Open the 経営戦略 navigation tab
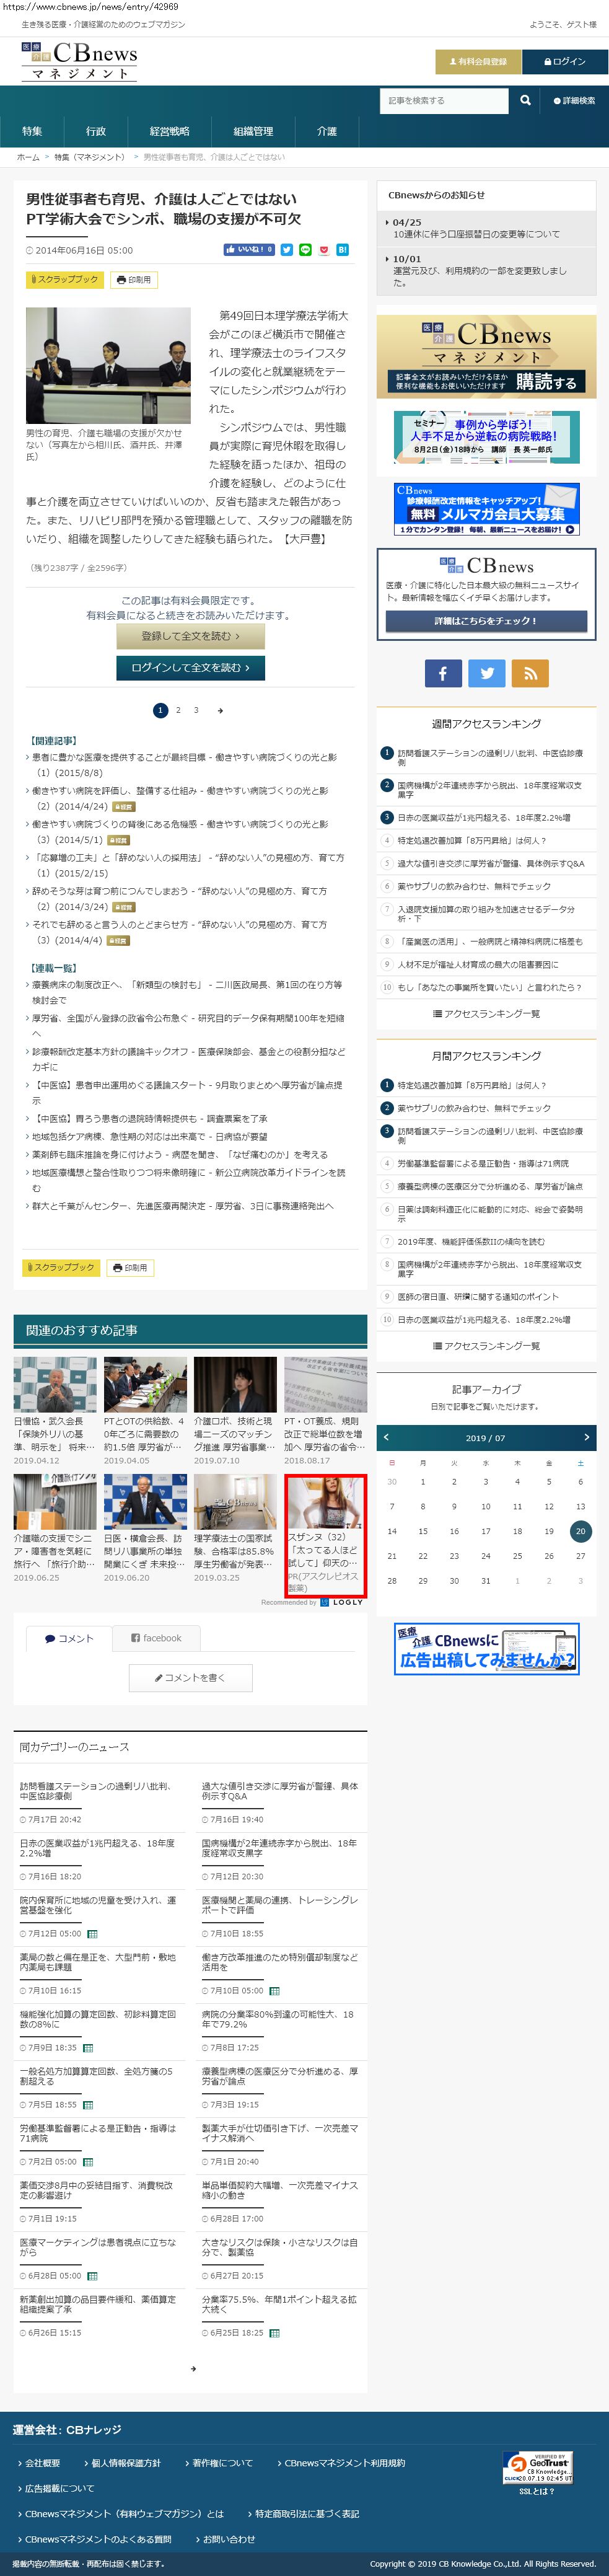The width and height of the screenshot is (609, 2576). pos(169,131)
